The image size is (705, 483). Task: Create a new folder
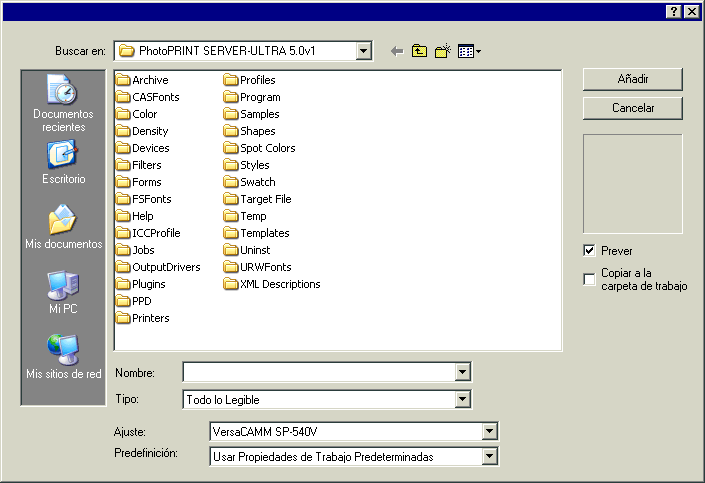click(443, 51)
